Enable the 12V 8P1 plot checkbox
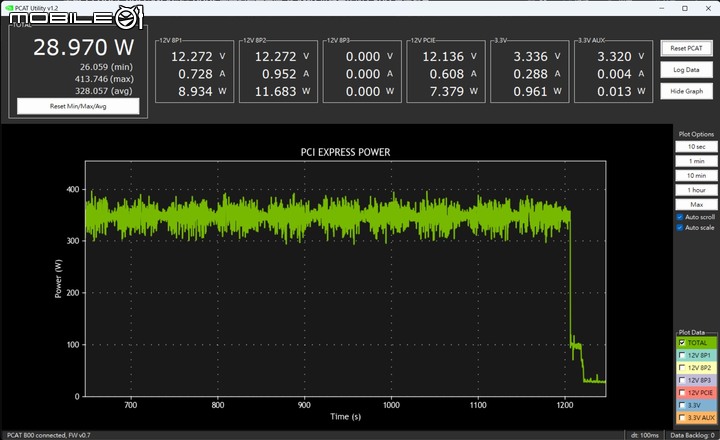720x440 pixels. [x=682, y=355]
